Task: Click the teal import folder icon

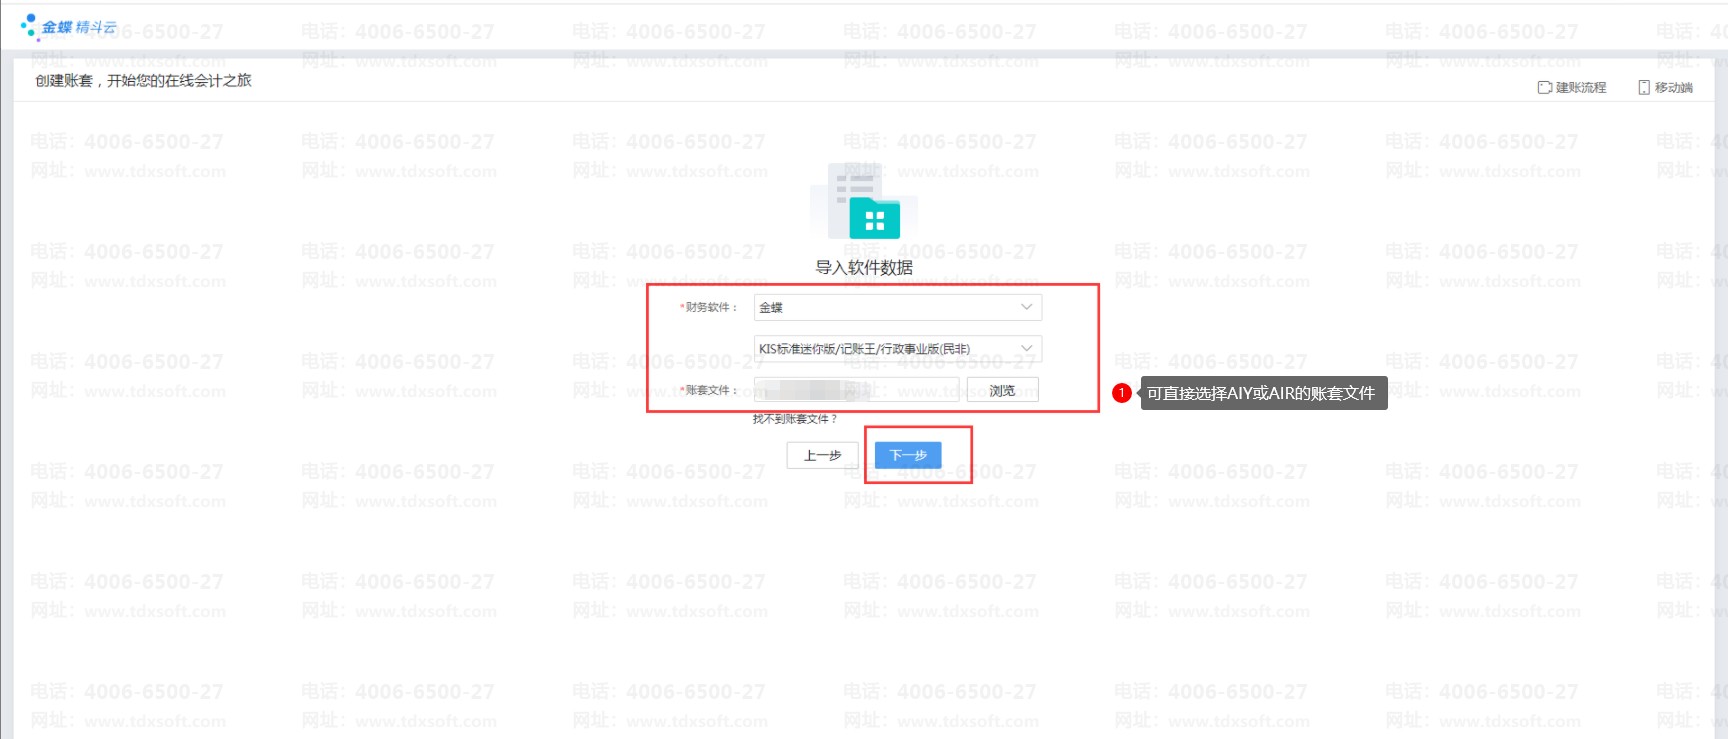Action: coord(874,219)
